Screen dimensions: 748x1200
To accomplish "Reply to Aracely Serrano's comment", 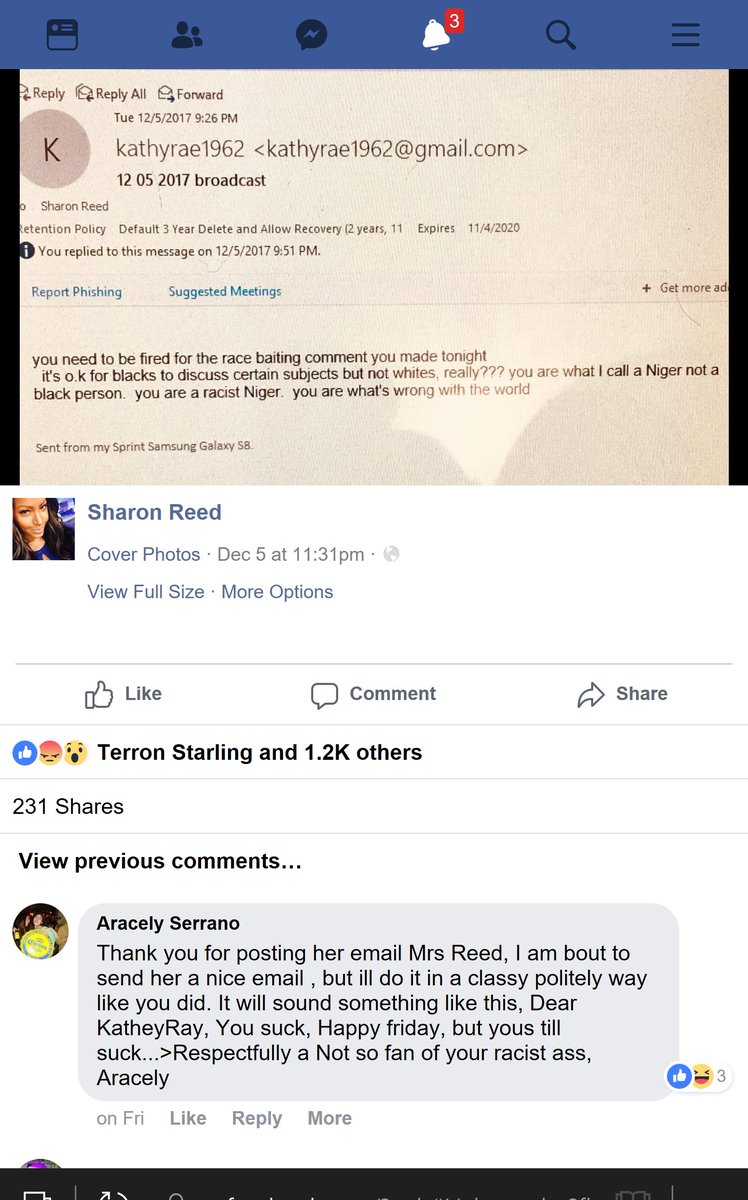I will coord(257,1118).
